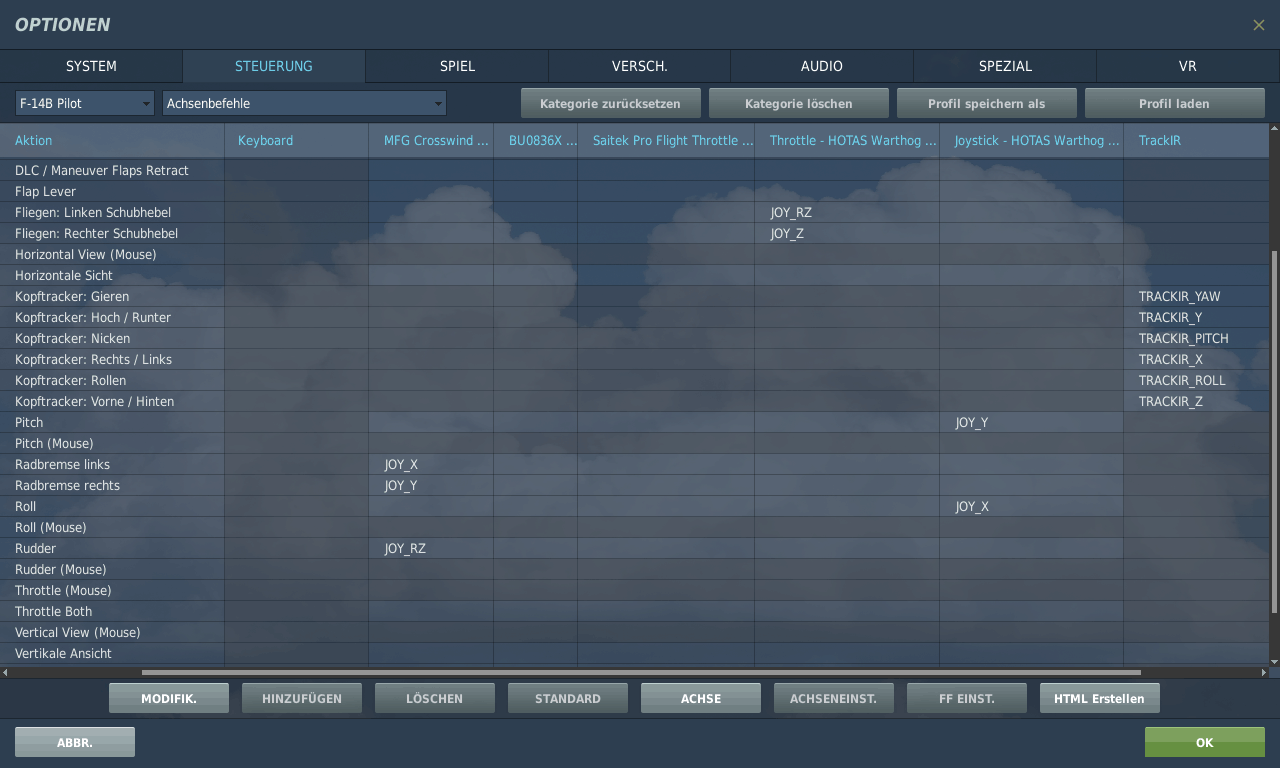Image resolution: width=1280 pixels, height=768 pixels.
Task: Select the JOY_RZ binding for Rudder
Action: (x=405, y=548)
